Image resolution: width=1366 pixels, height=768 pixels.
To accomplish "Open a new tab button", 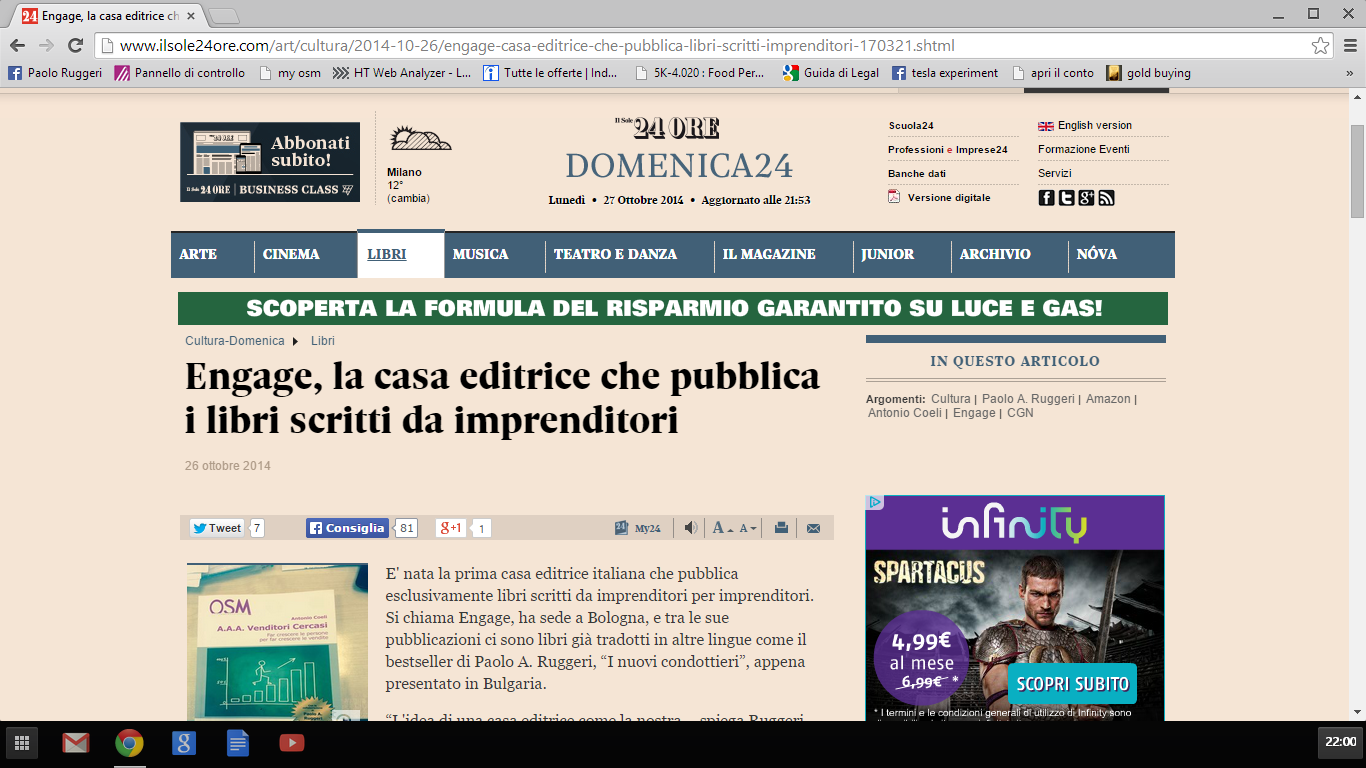I will point(224,15).
